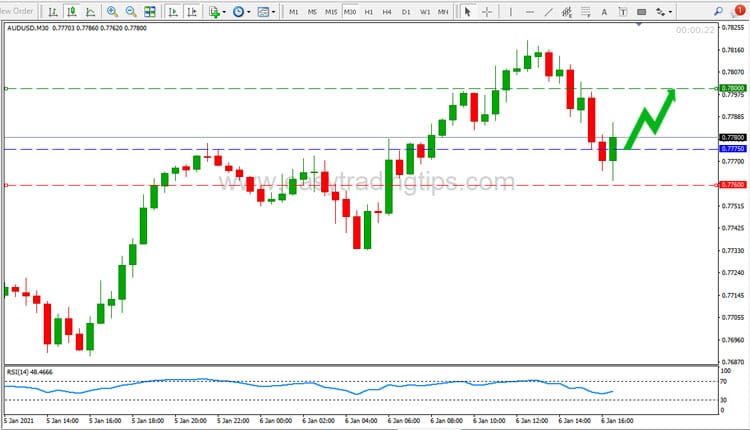Select the Text Label tool
This screenshot has height=430, width=750.
(623, 12)
